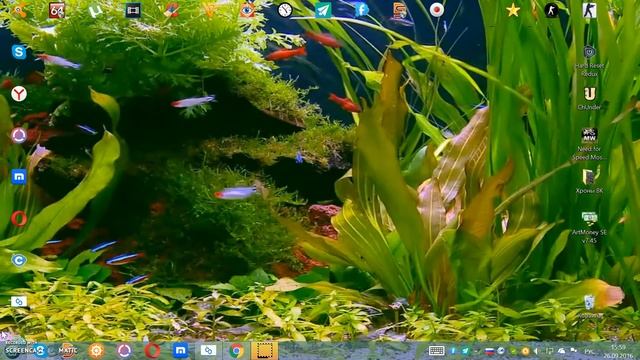Image resolution: width=640 pixels, height=360 pixels.
Task: Open the Recycle Bin on the desktop
Action: (589, 307)
